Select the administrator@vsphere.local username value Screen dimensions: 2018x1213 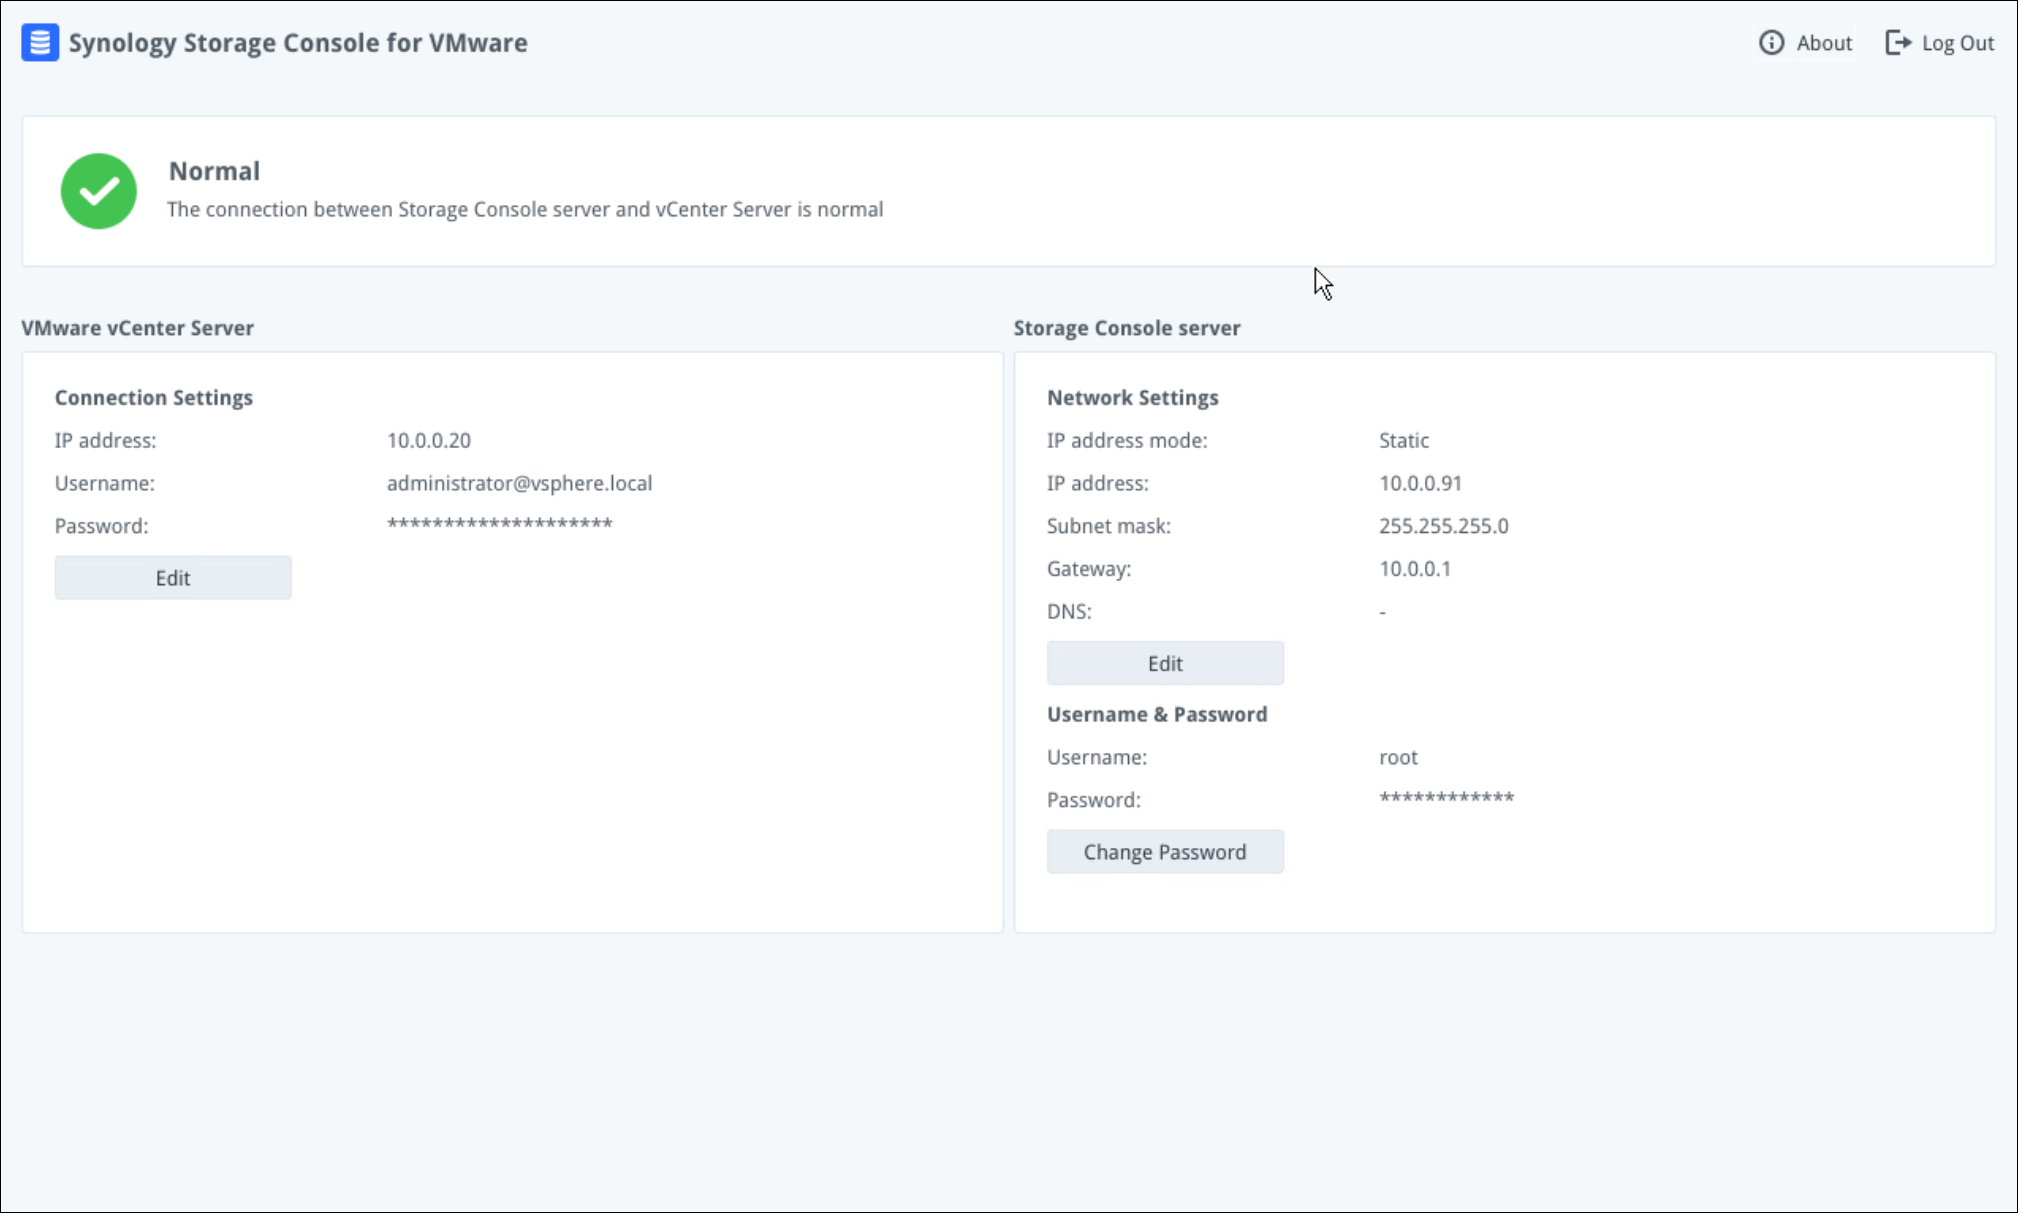pos(519,483)
